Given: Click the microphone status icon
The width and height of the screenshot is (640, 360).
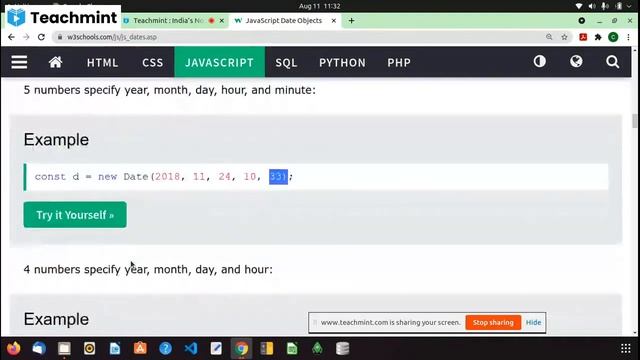Looking at the screenshot, I should 605,6.
